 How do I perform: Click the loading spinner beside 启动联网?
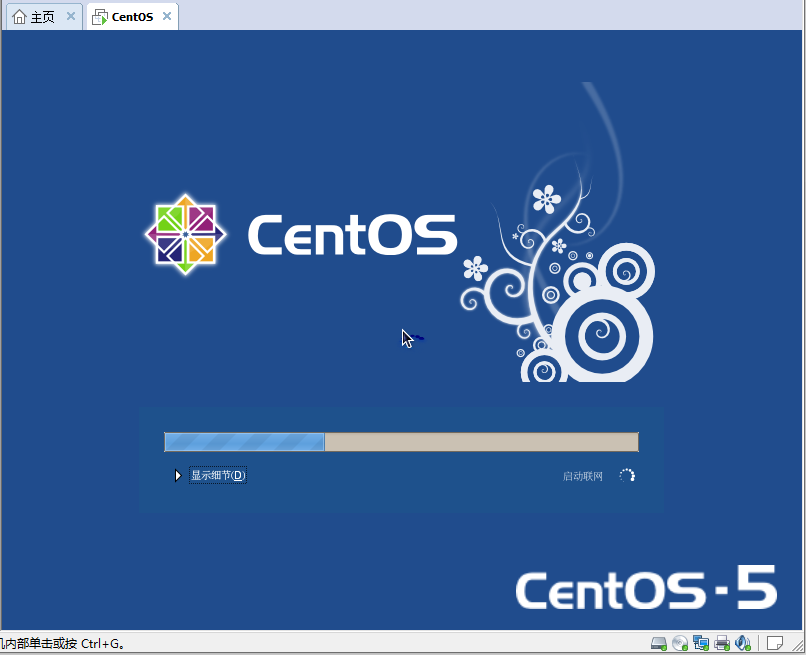click(x=627, y=476)
